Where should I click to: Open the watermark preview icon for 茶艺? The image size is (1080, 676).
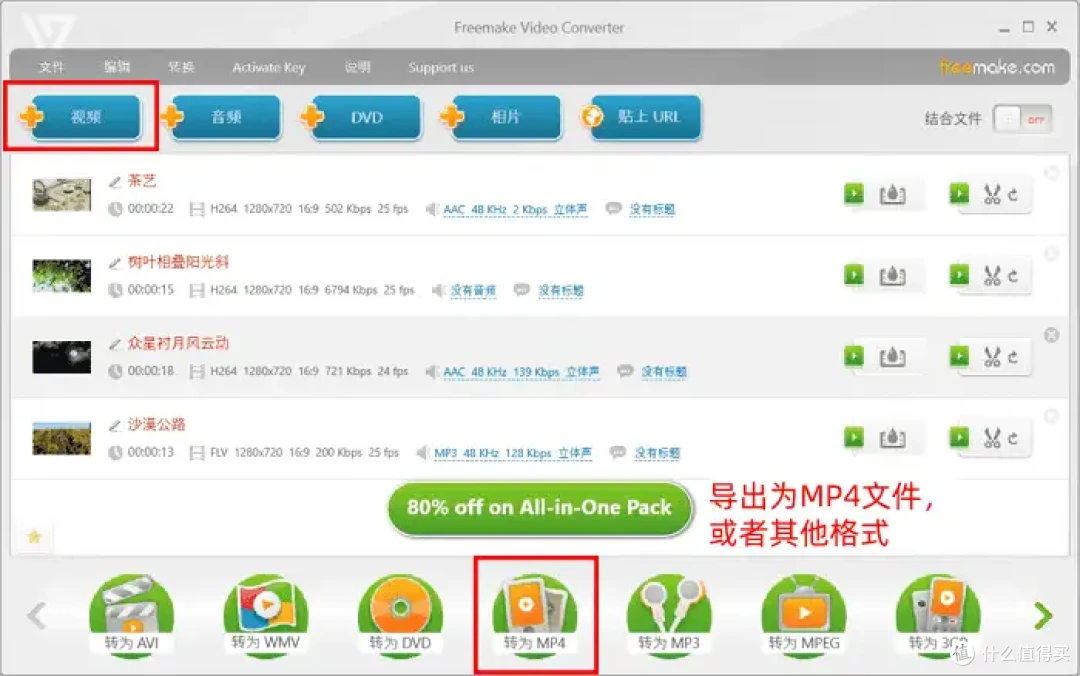coord(892,195)
